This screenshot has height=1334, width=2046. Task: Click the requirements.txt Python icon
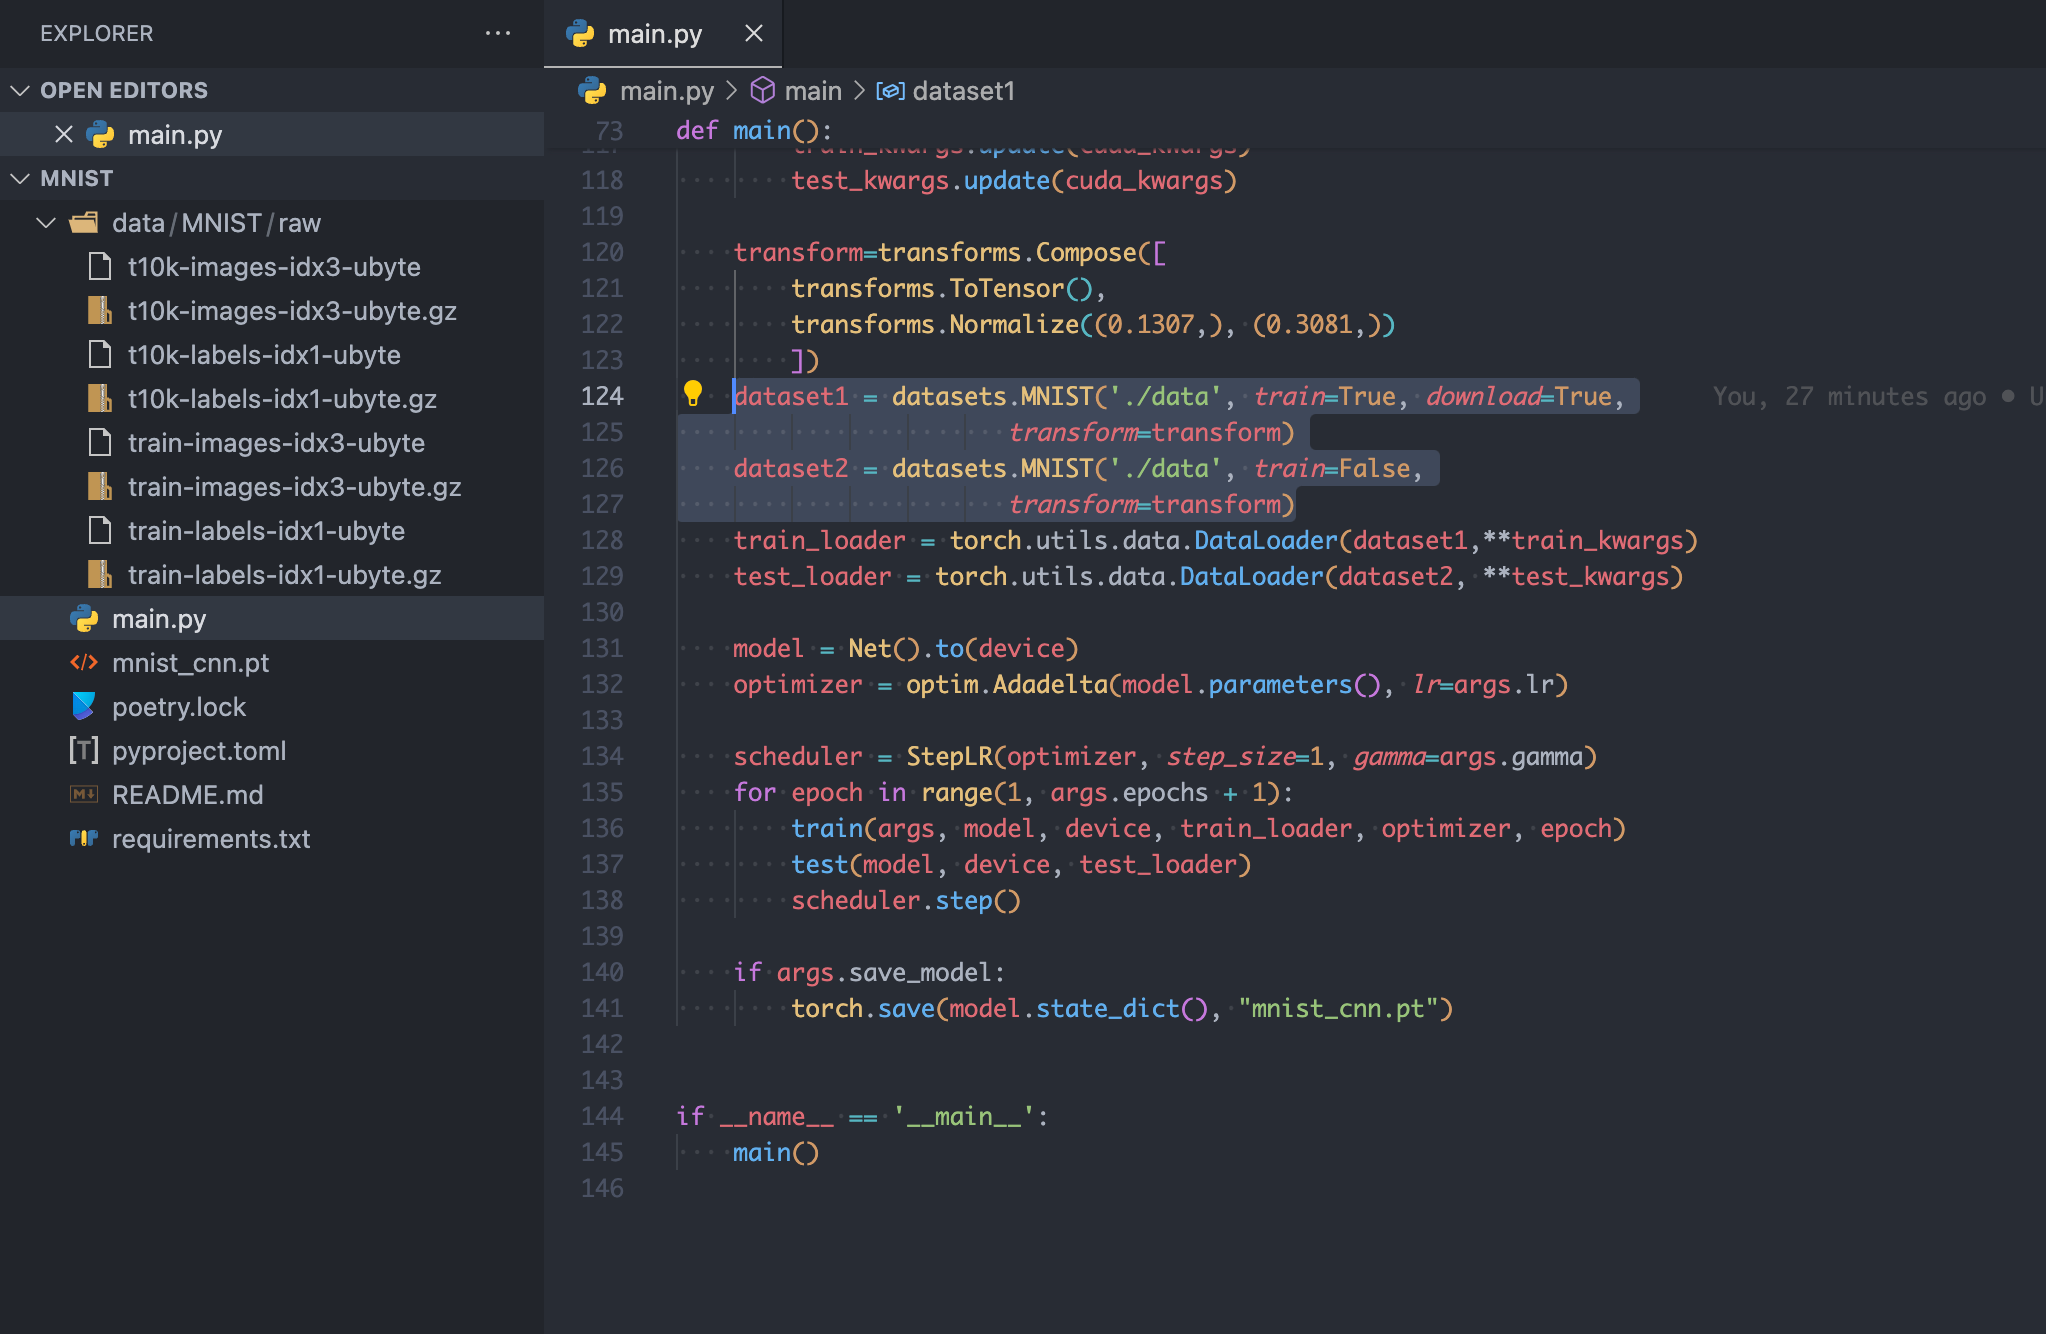click(84, 838)
